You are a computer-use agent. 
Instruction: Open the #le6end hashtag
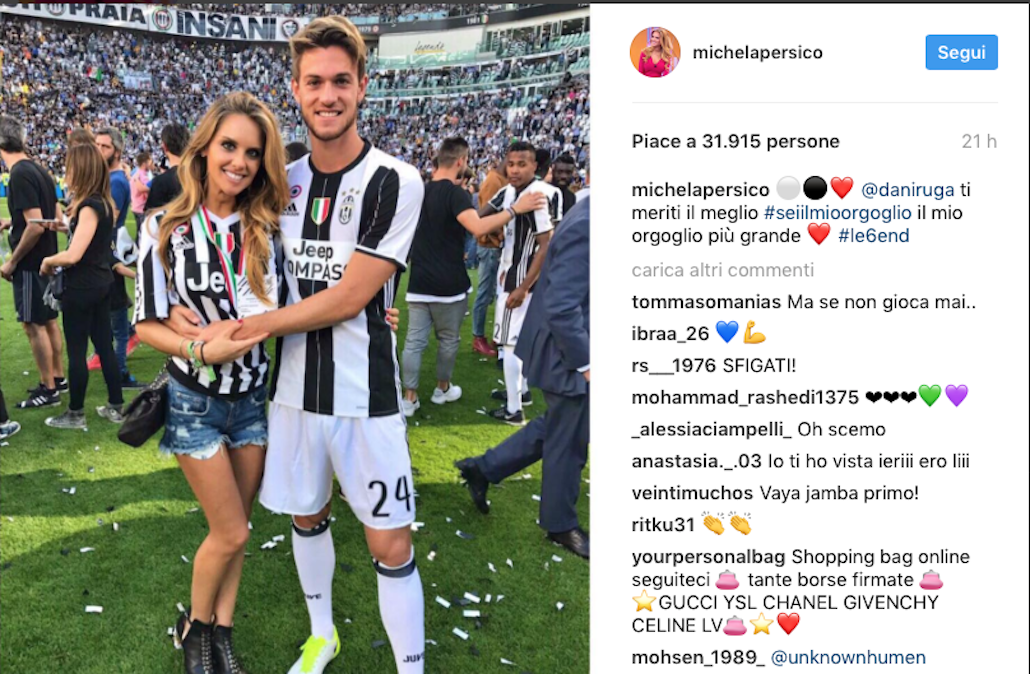[x=874, y=236]
